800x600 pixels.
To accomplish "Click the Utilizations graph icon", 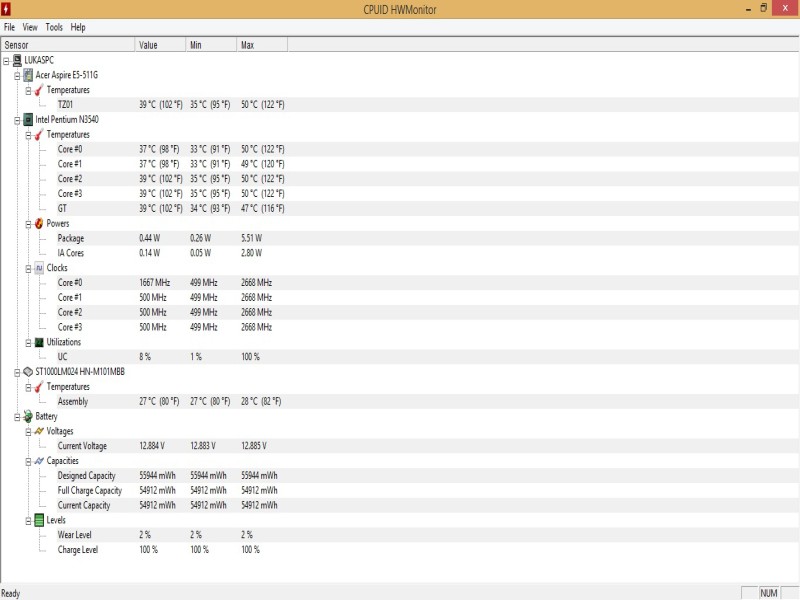I will [x=39, y=342].
